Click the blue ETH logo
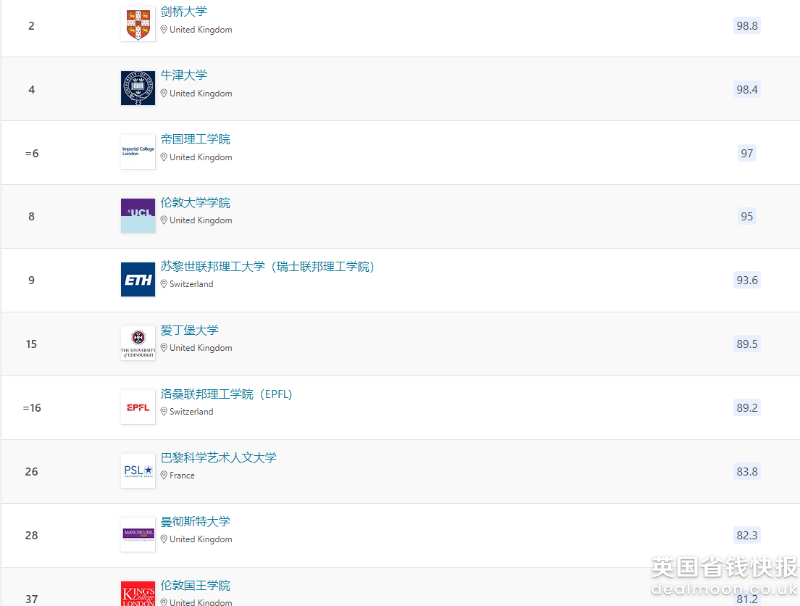Screen dimensions: 800x606 click(x=138, y=280)
